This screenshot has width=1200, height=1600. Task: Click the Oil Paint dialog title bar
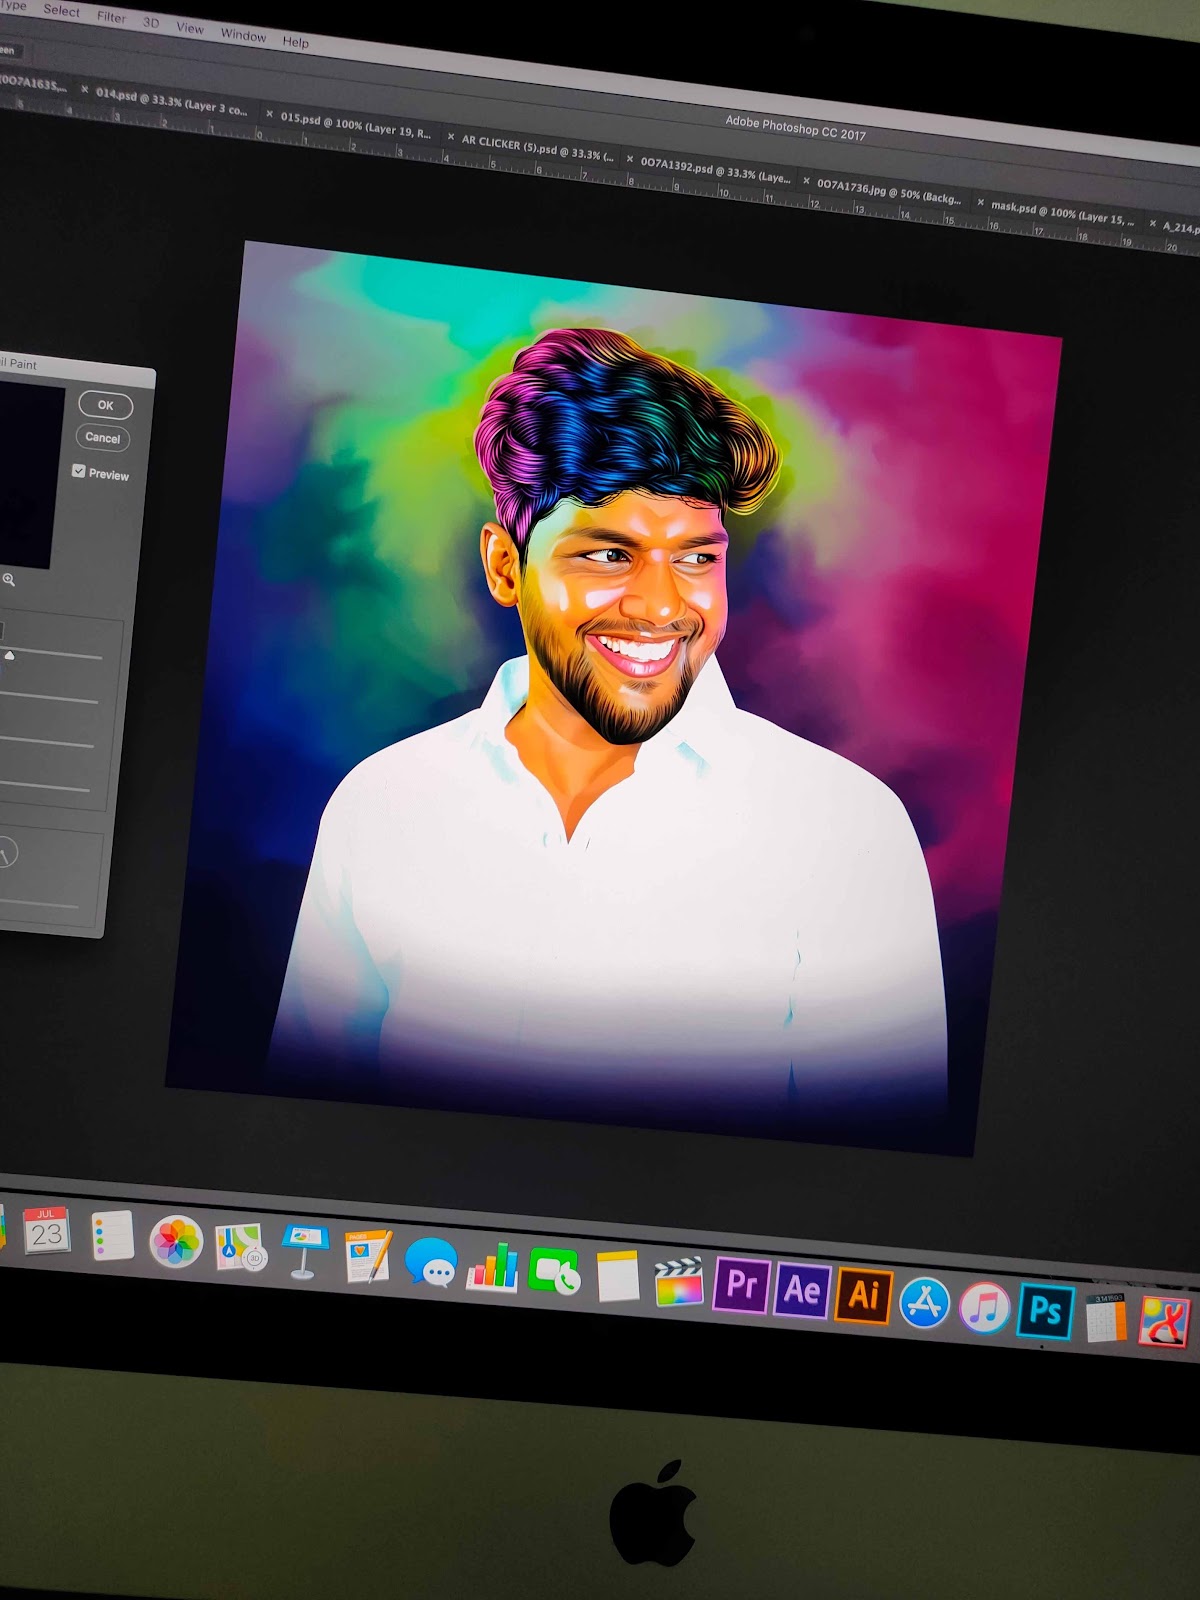(x=77, y=368)
